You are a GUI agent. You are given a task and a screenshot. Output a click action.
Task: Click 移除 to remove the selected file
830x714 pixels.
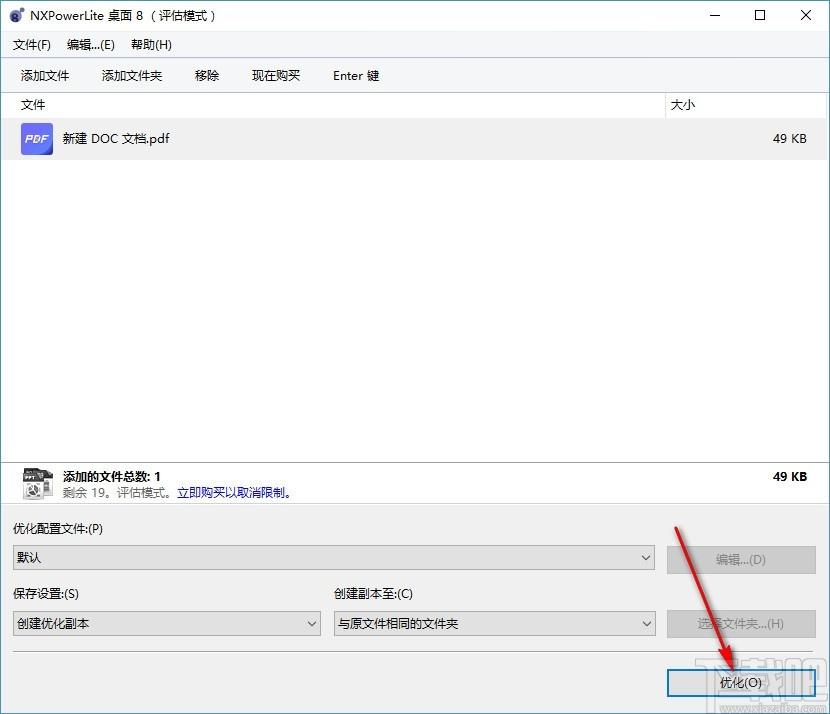click(207, 76)
